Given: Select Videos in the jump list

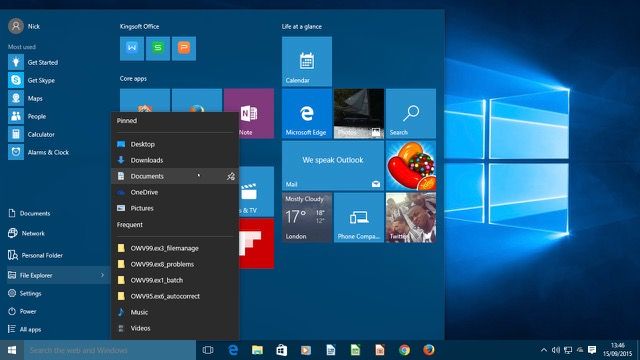Looking at the screenshot, I should 175,328.
